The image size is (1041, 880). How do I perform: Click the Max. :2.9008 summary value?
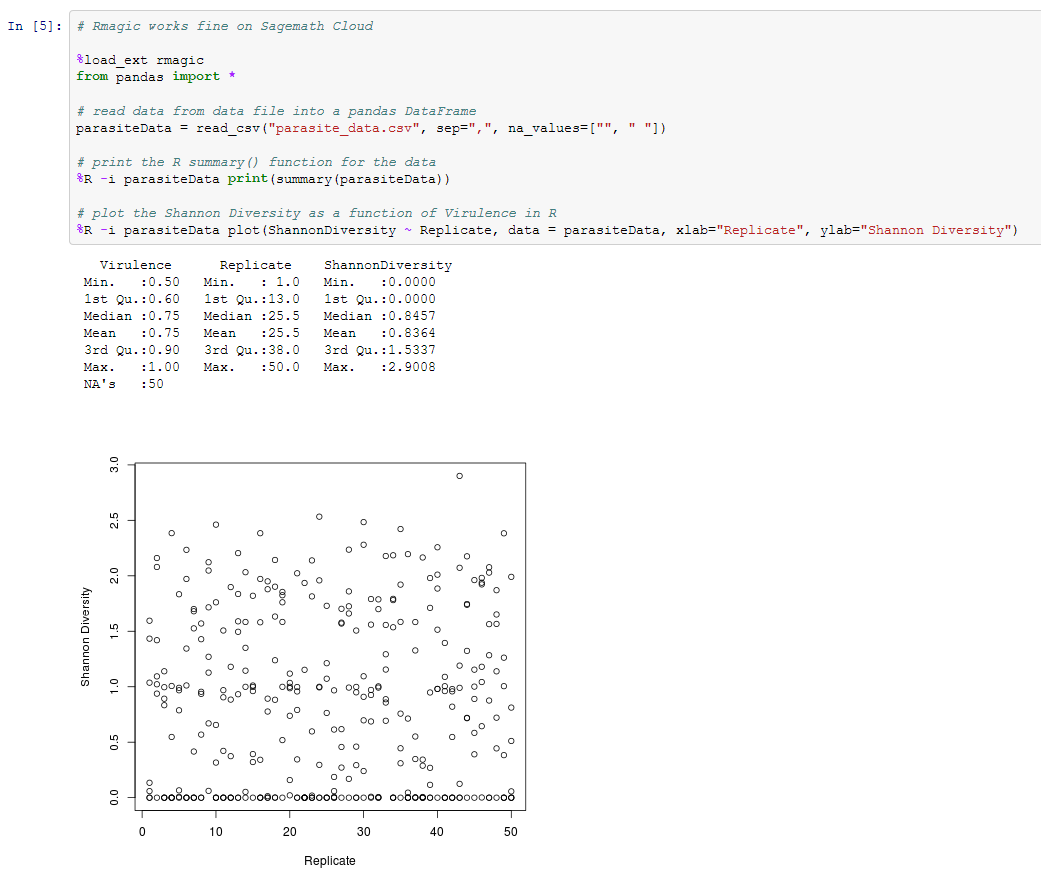coord(380,367)
